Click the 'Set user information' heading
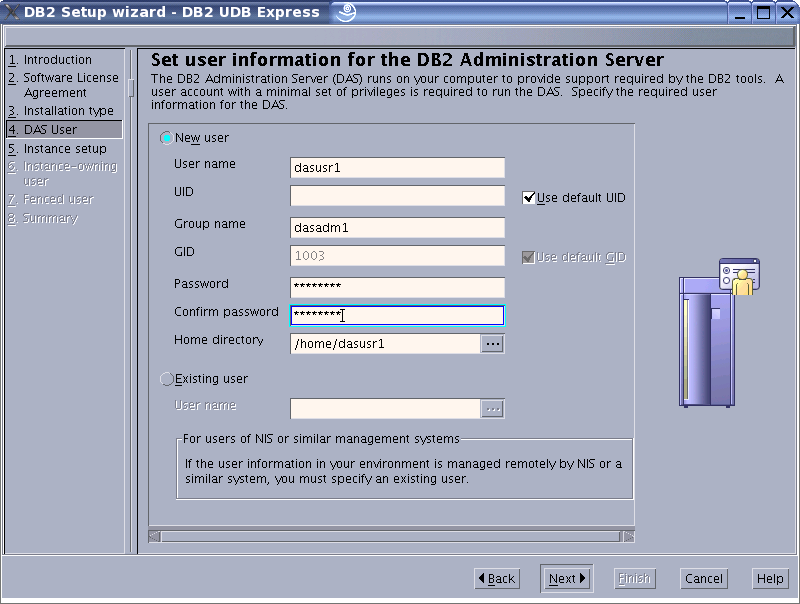800x604 pixels. (407, 60)
